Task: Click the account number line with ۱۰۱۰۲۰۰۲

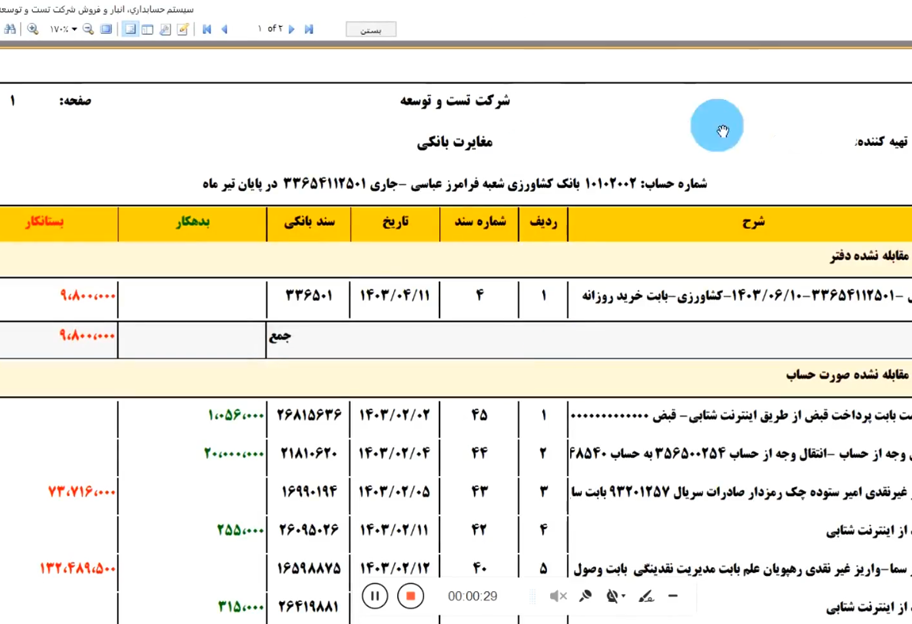Action: (455, 184)
